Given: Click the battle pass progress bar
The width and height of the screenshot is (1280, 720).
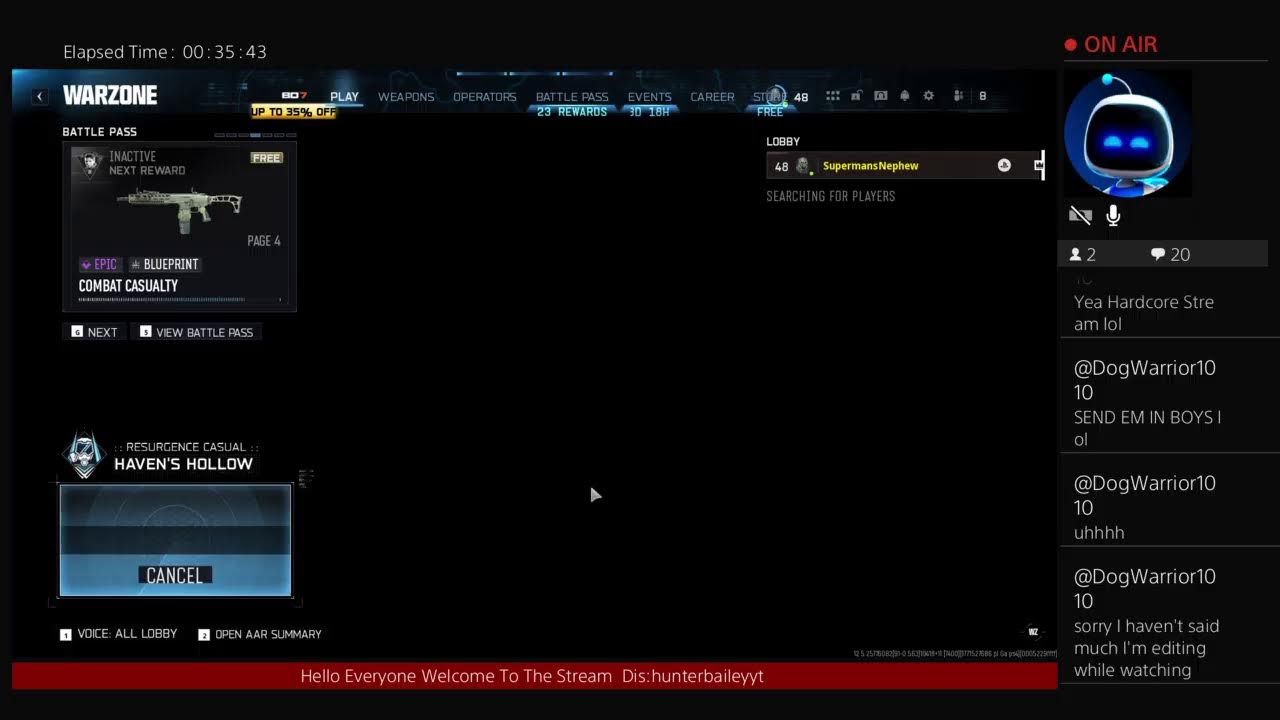Looking at the screenshot, I should click(180, 299).
